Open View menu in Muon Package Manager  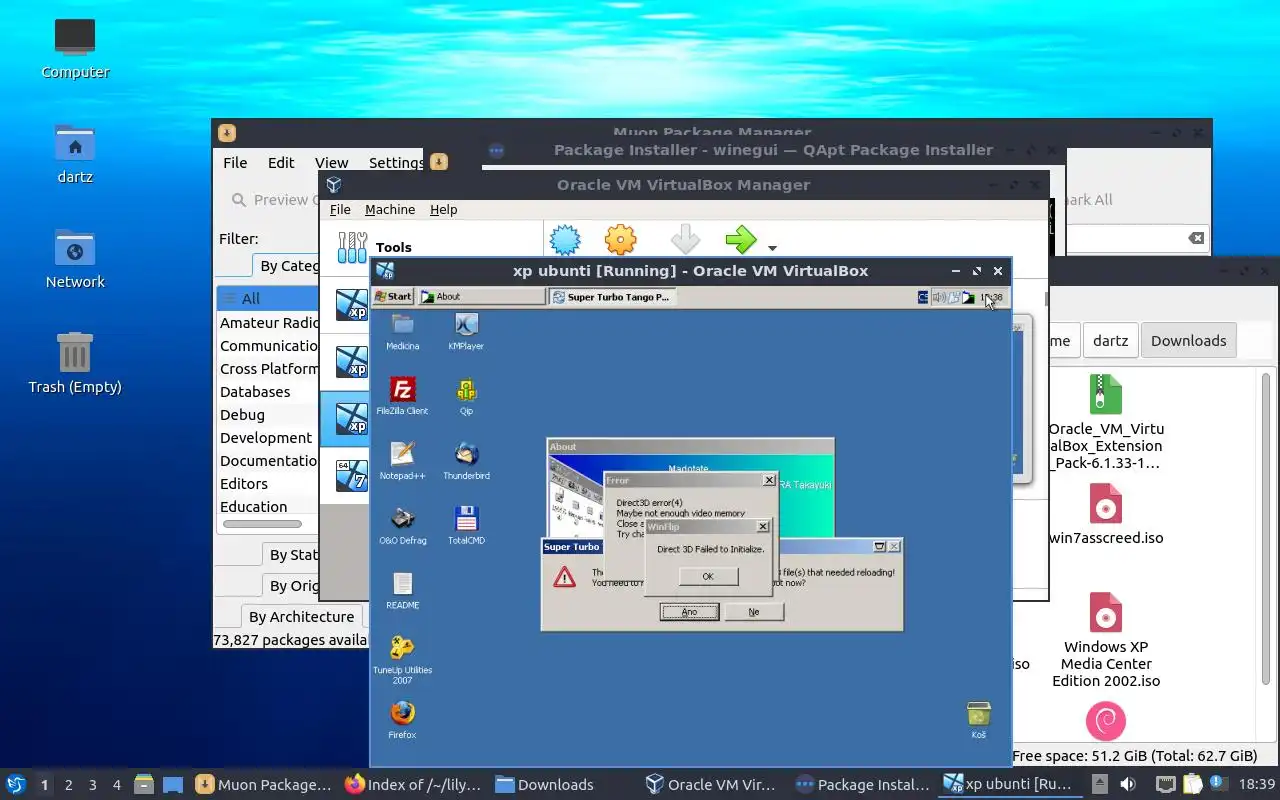tap(332, 162)
